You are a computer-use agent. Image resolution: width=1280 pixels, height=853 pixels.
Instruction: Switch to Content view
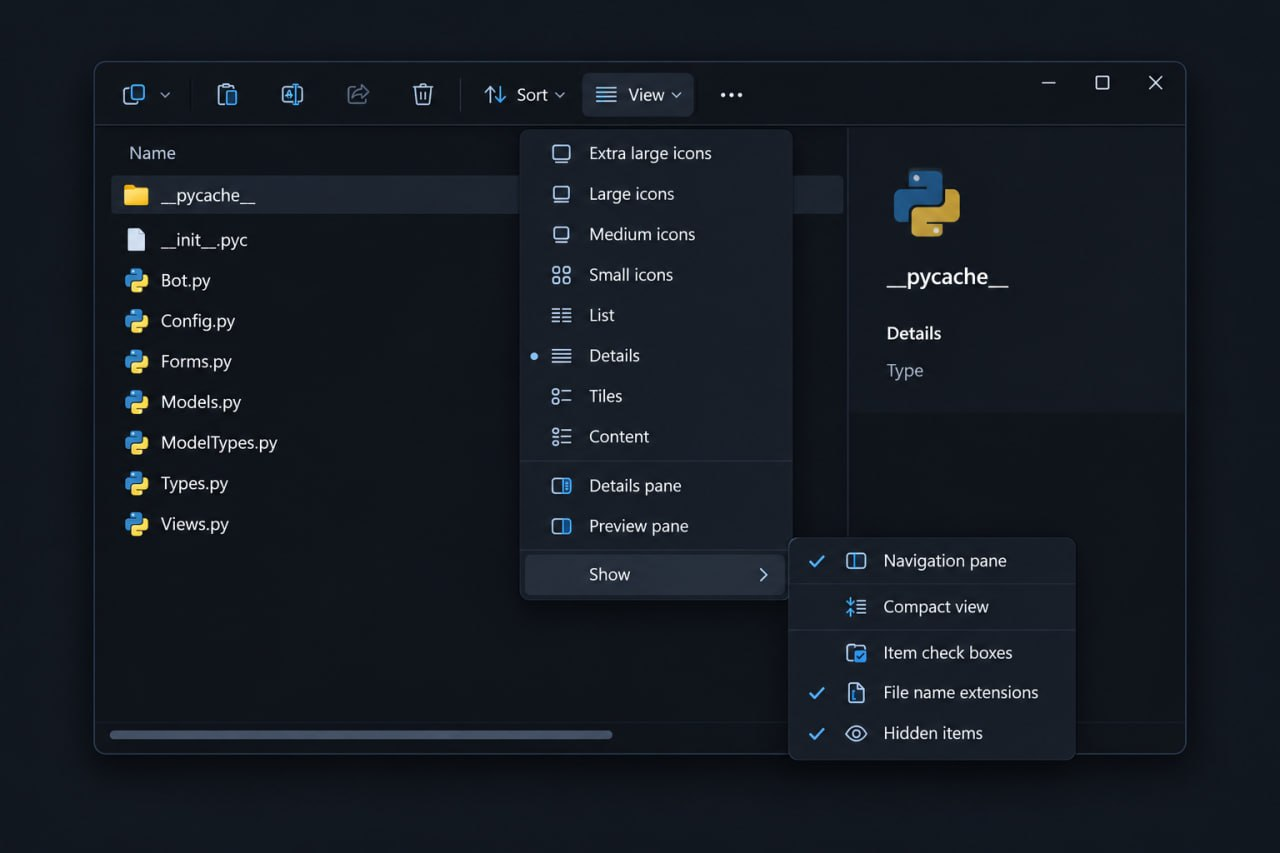pyautogui.click(x=656, y=437)
